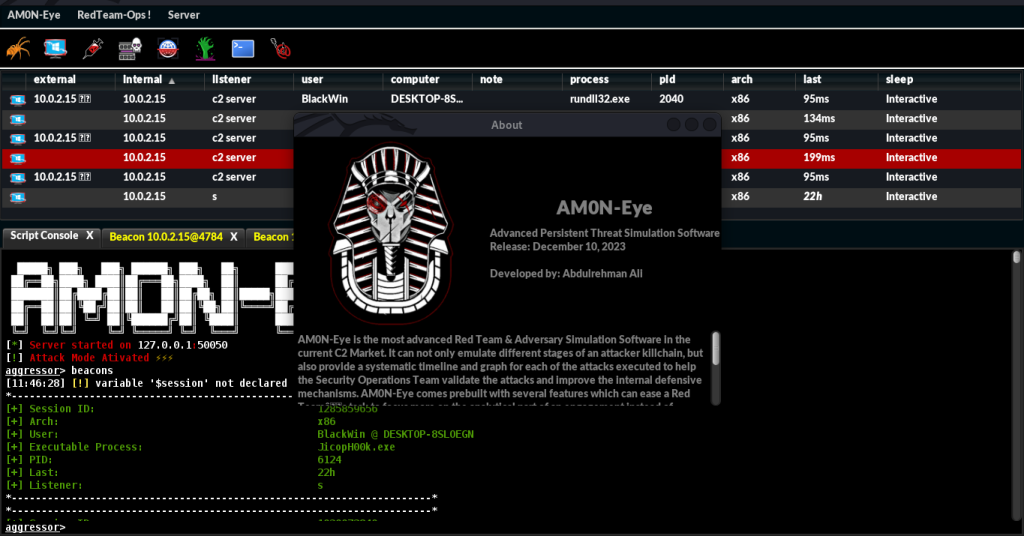Click the 127.0.0.1:50050 server address
This screenshot has height=536, width=1024.
[182, 345]
